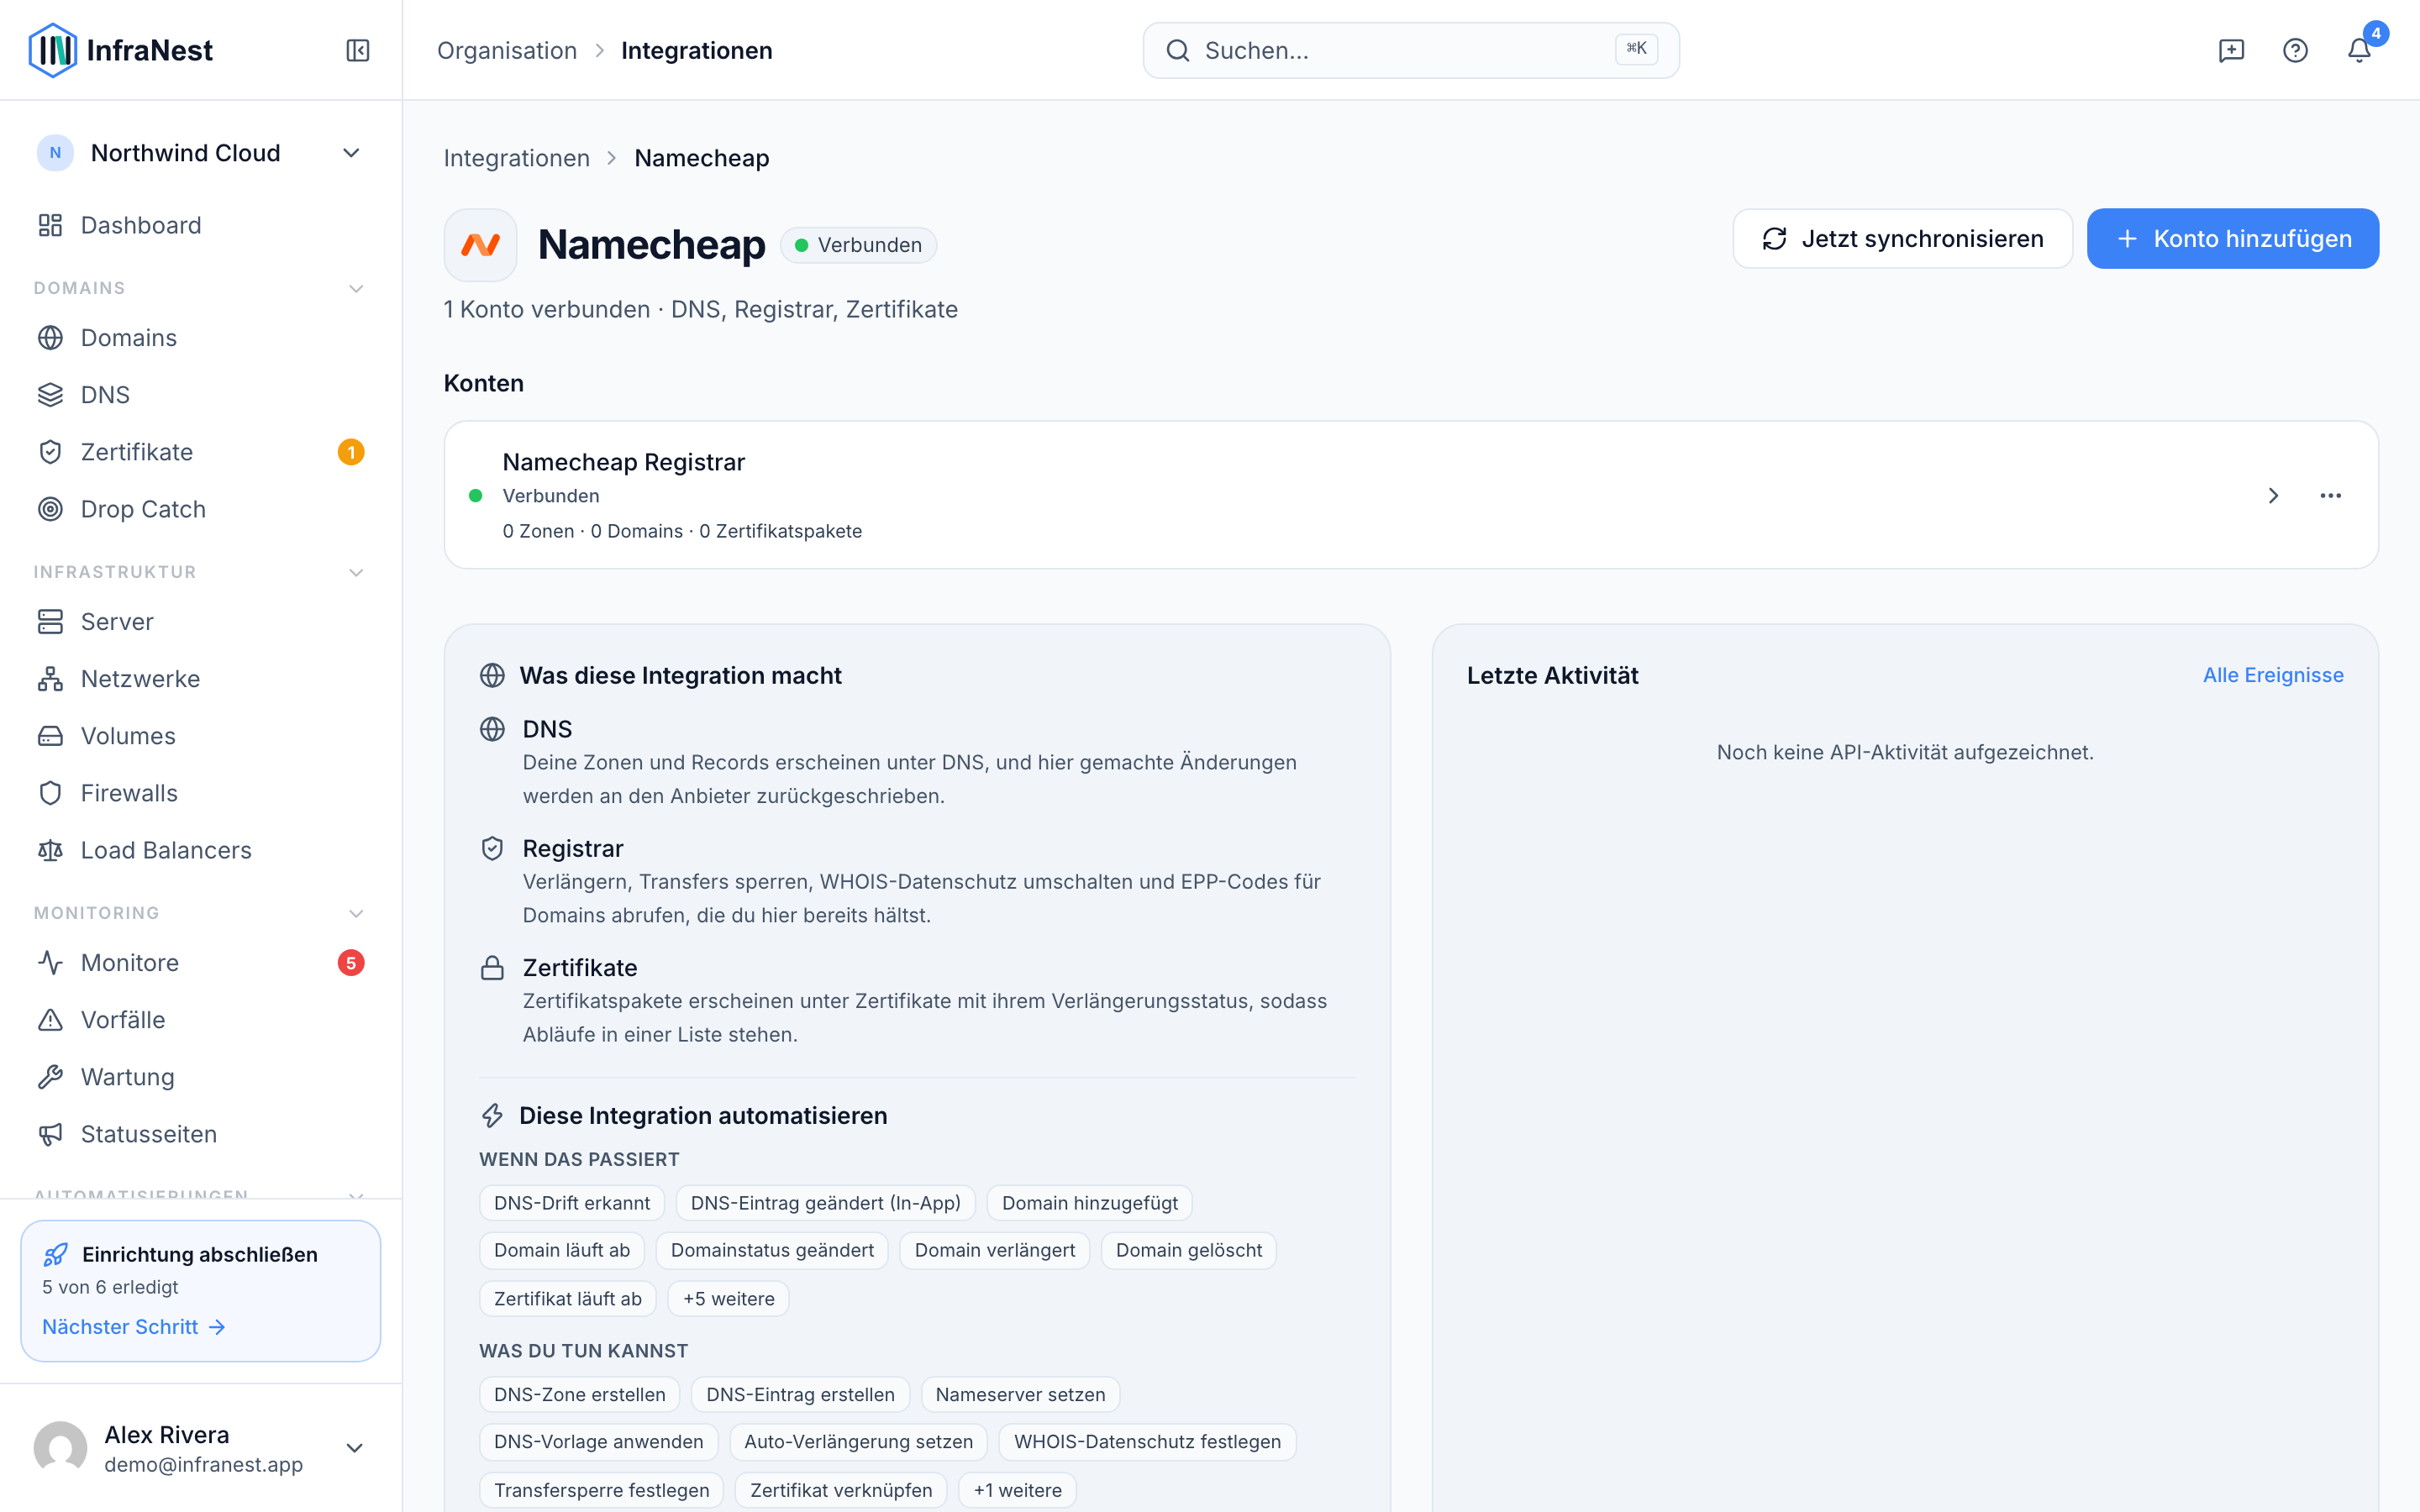Click Organisation breadcrumb in top bar

coord(507,50)
